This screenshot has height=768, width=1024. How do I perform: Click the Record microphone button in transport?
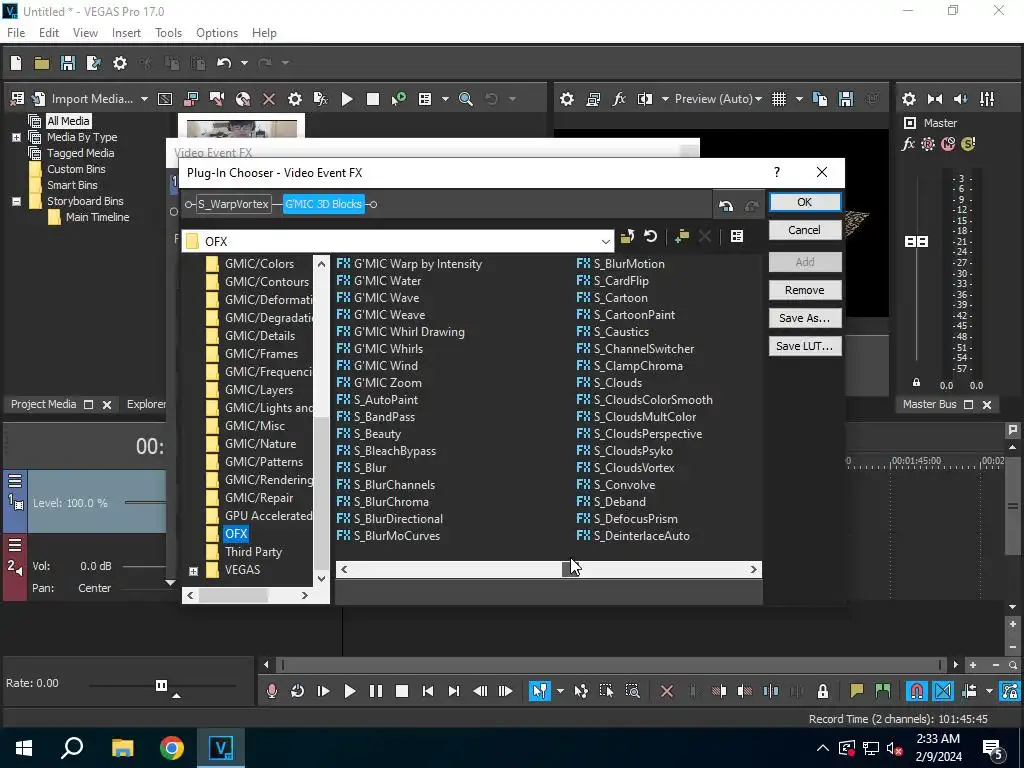coord(272,691)
